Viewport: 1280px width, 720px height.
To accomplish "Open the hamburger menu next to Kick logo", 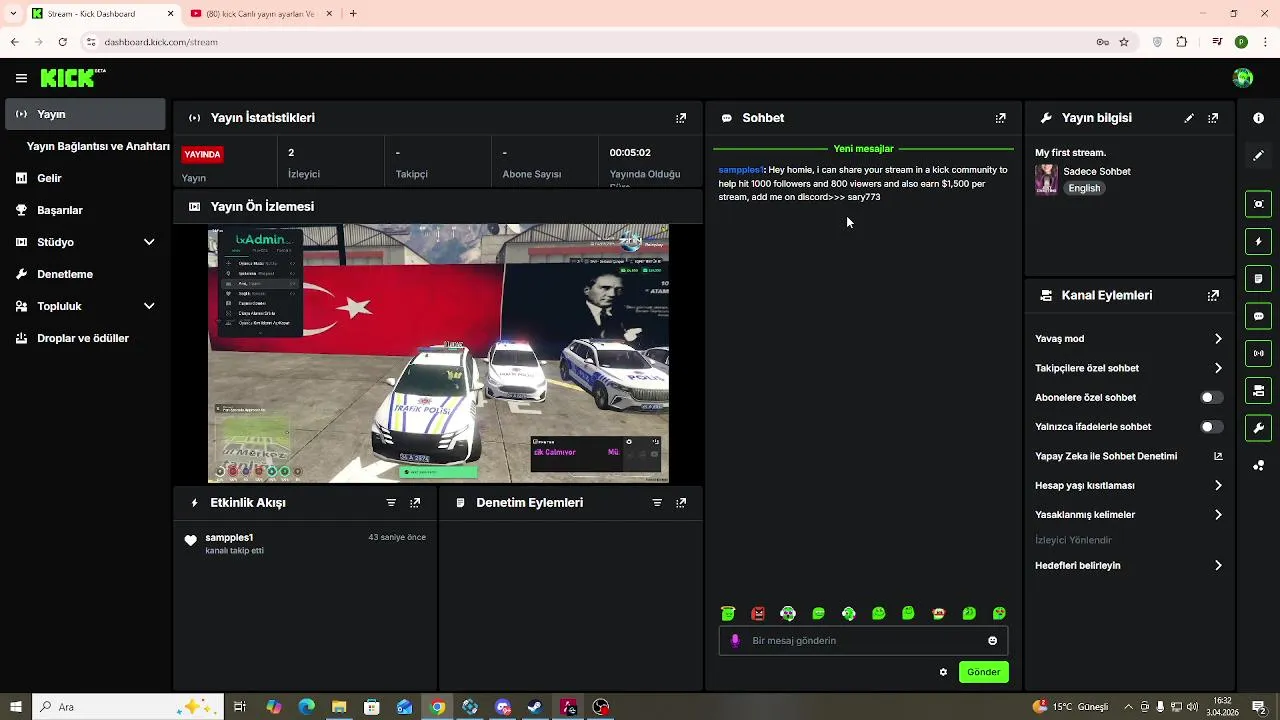I will click(x=21, y=78).
